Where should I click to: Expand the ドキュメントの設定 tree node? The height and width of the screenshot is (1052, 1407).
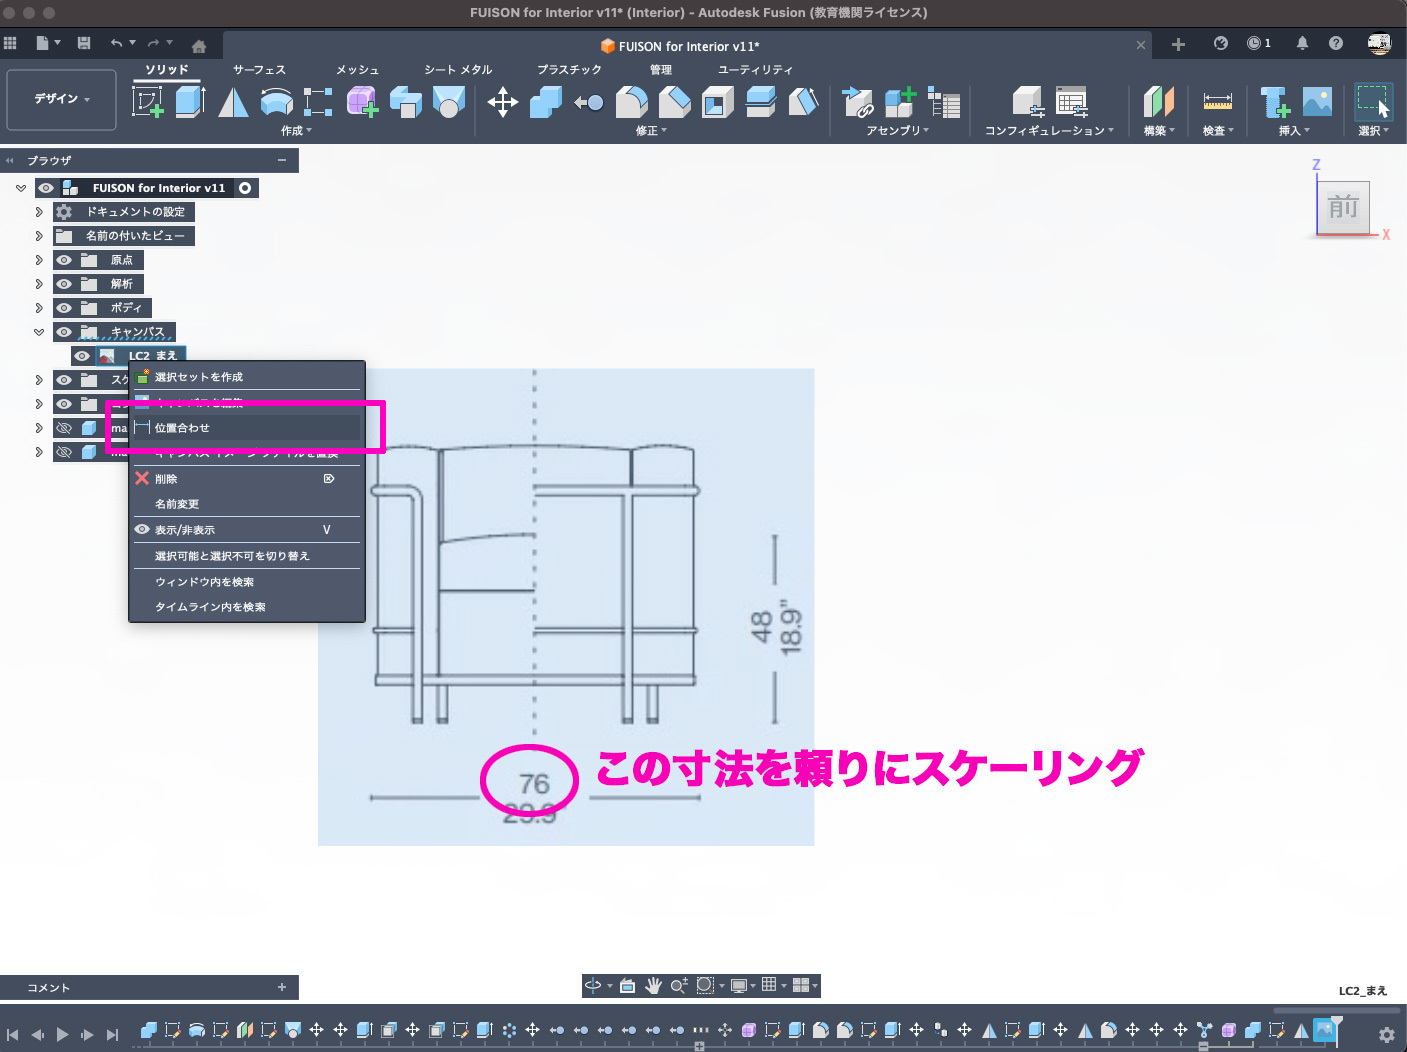tap(39, 212)
